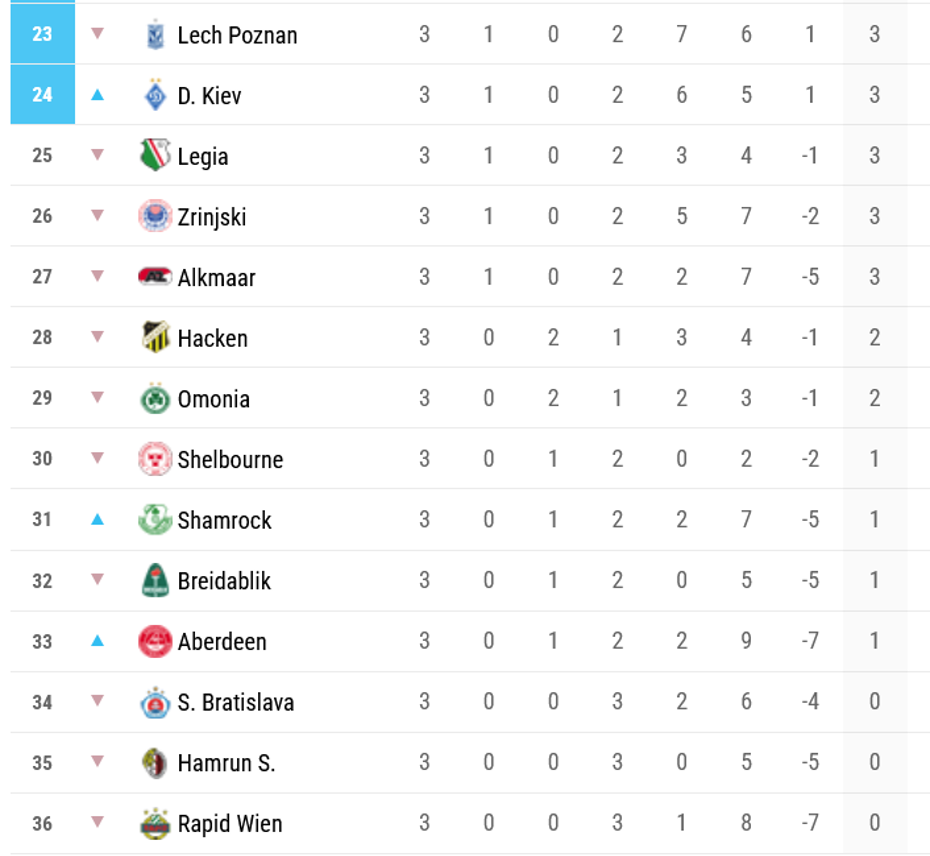Screen dimensions: 930x856
Task: Click the up arrow next to Shamrock
Action: pos(97,519)
